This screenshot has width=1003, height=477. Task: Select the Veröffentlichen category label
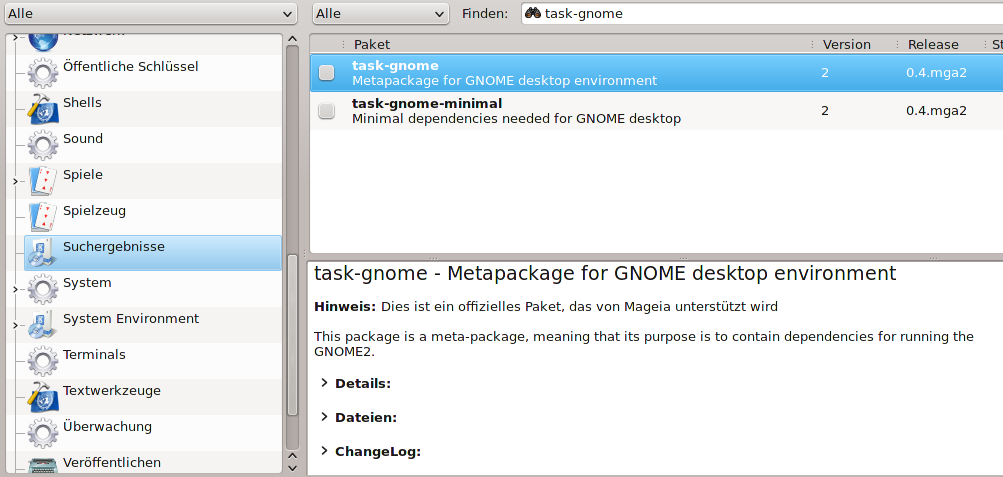pyautogui.click(x=111, y=462)
